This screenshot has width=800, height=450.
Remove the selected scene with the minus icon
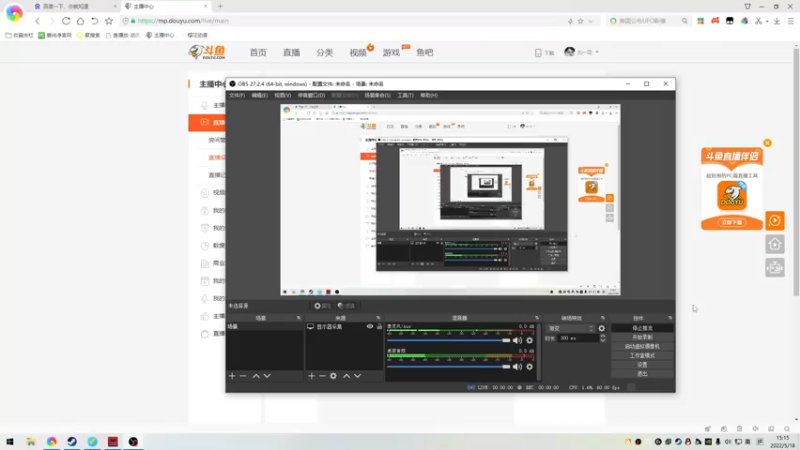[x=243, y=376]
